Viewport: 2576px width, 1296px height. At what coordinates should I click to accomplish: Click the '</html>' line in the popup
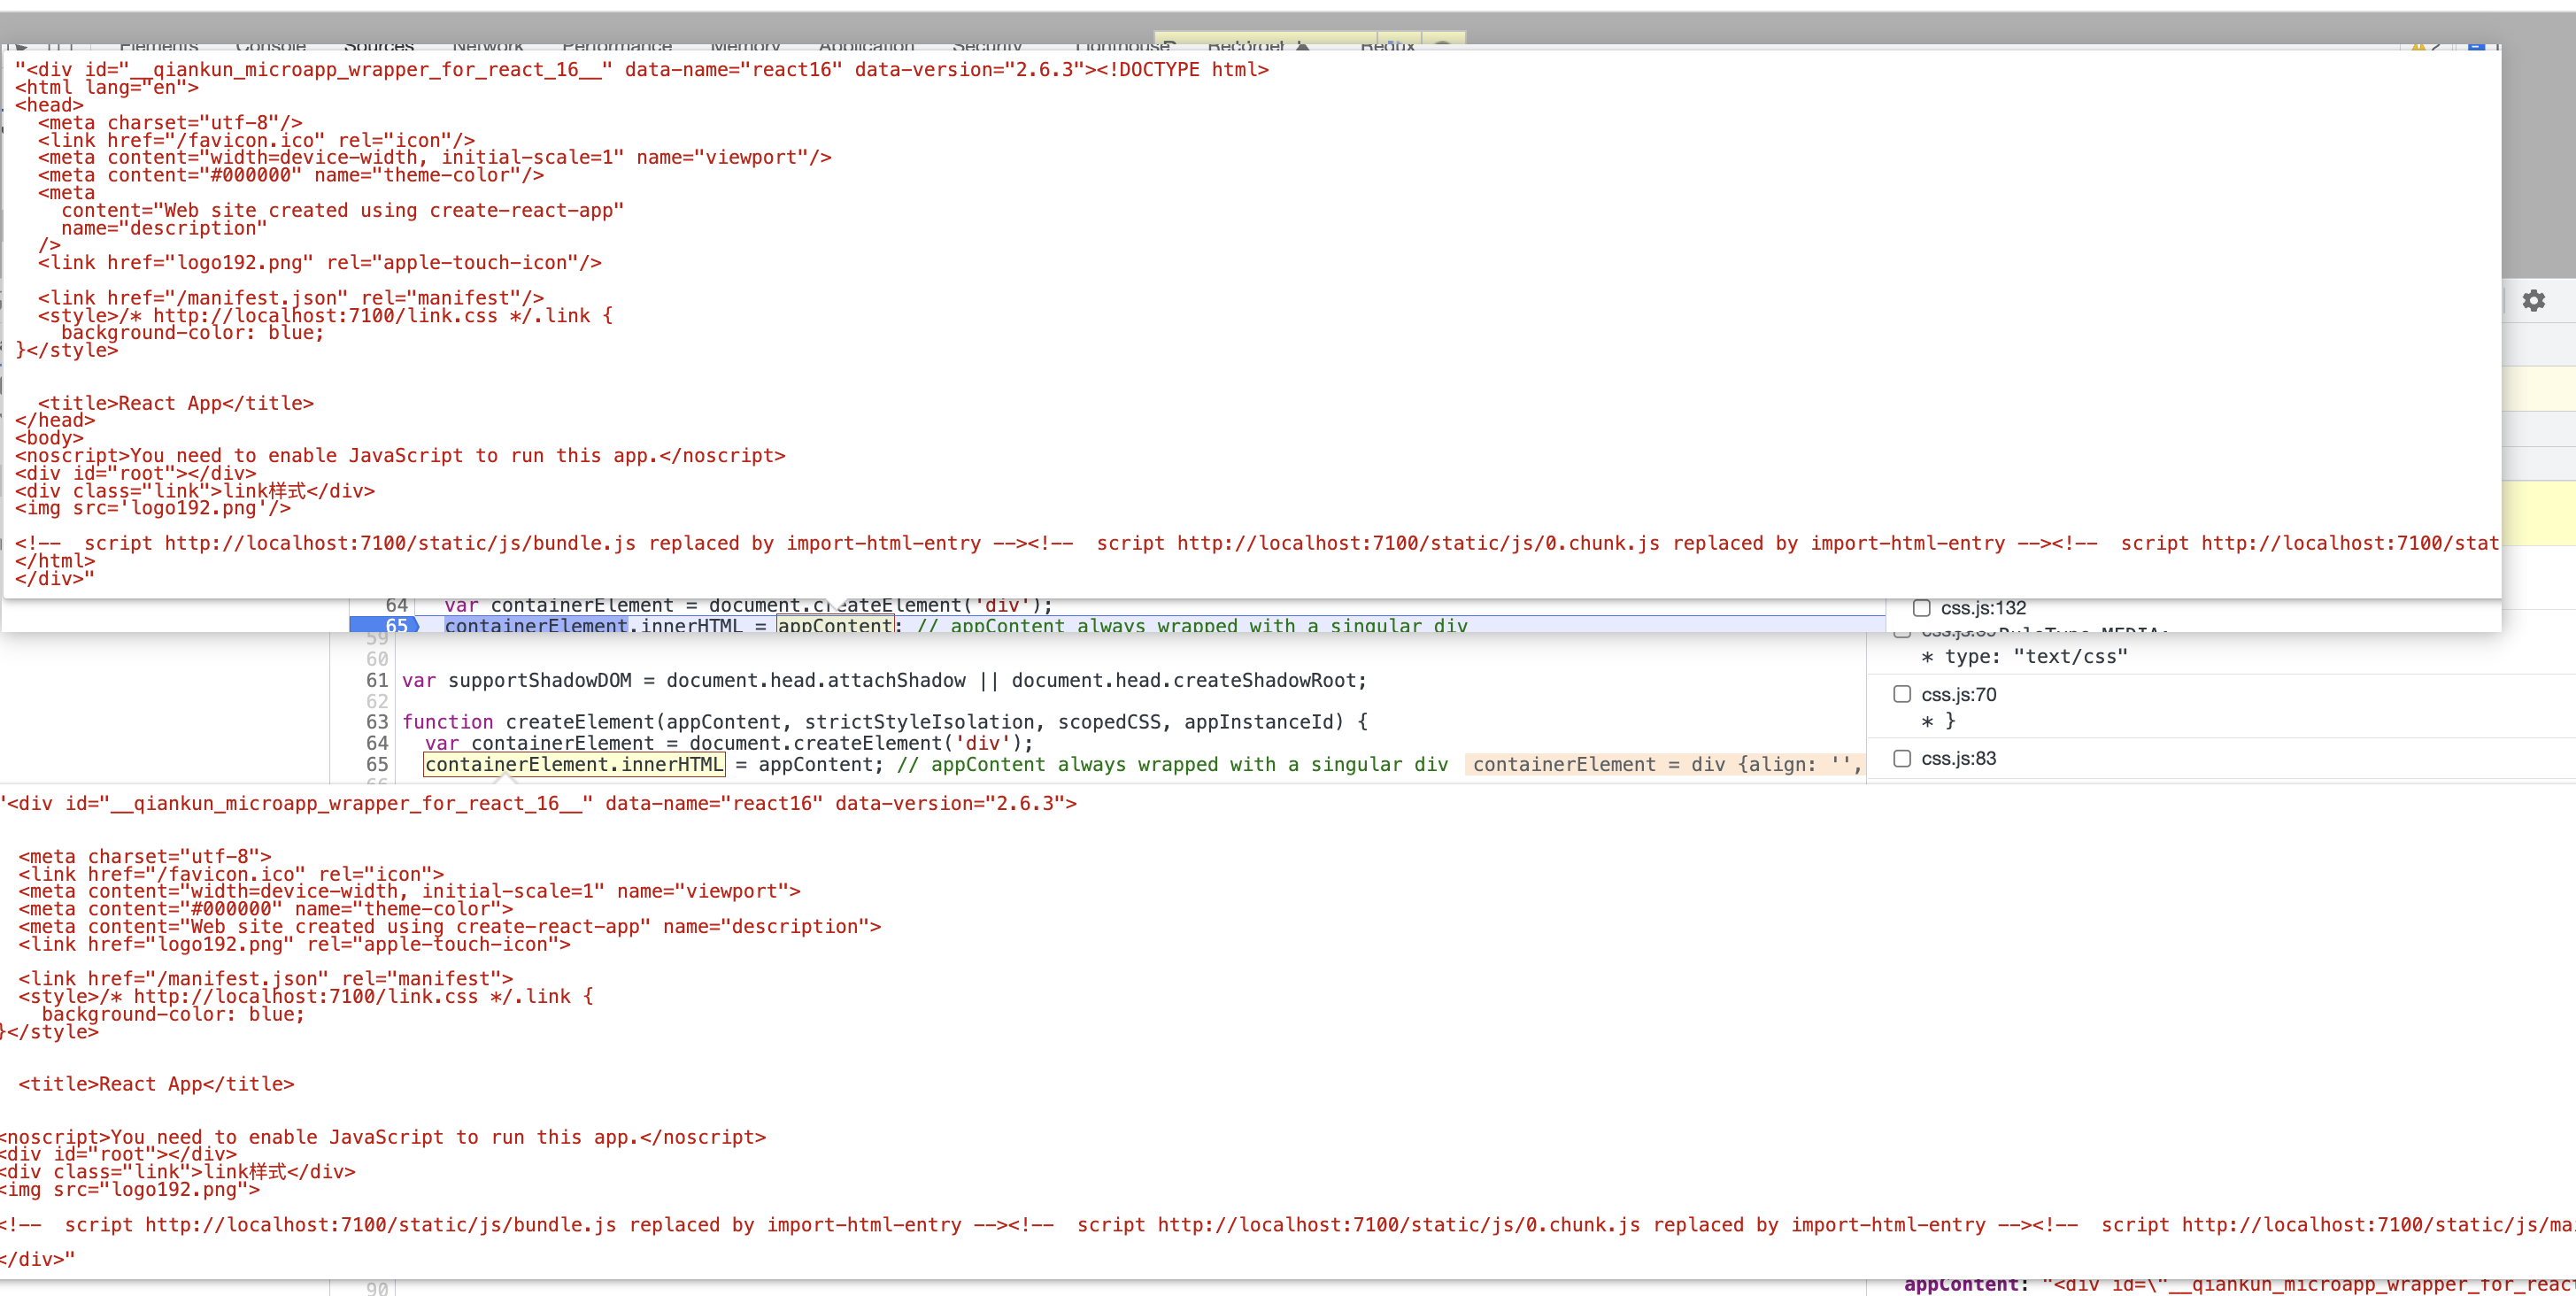click(55, 561)
